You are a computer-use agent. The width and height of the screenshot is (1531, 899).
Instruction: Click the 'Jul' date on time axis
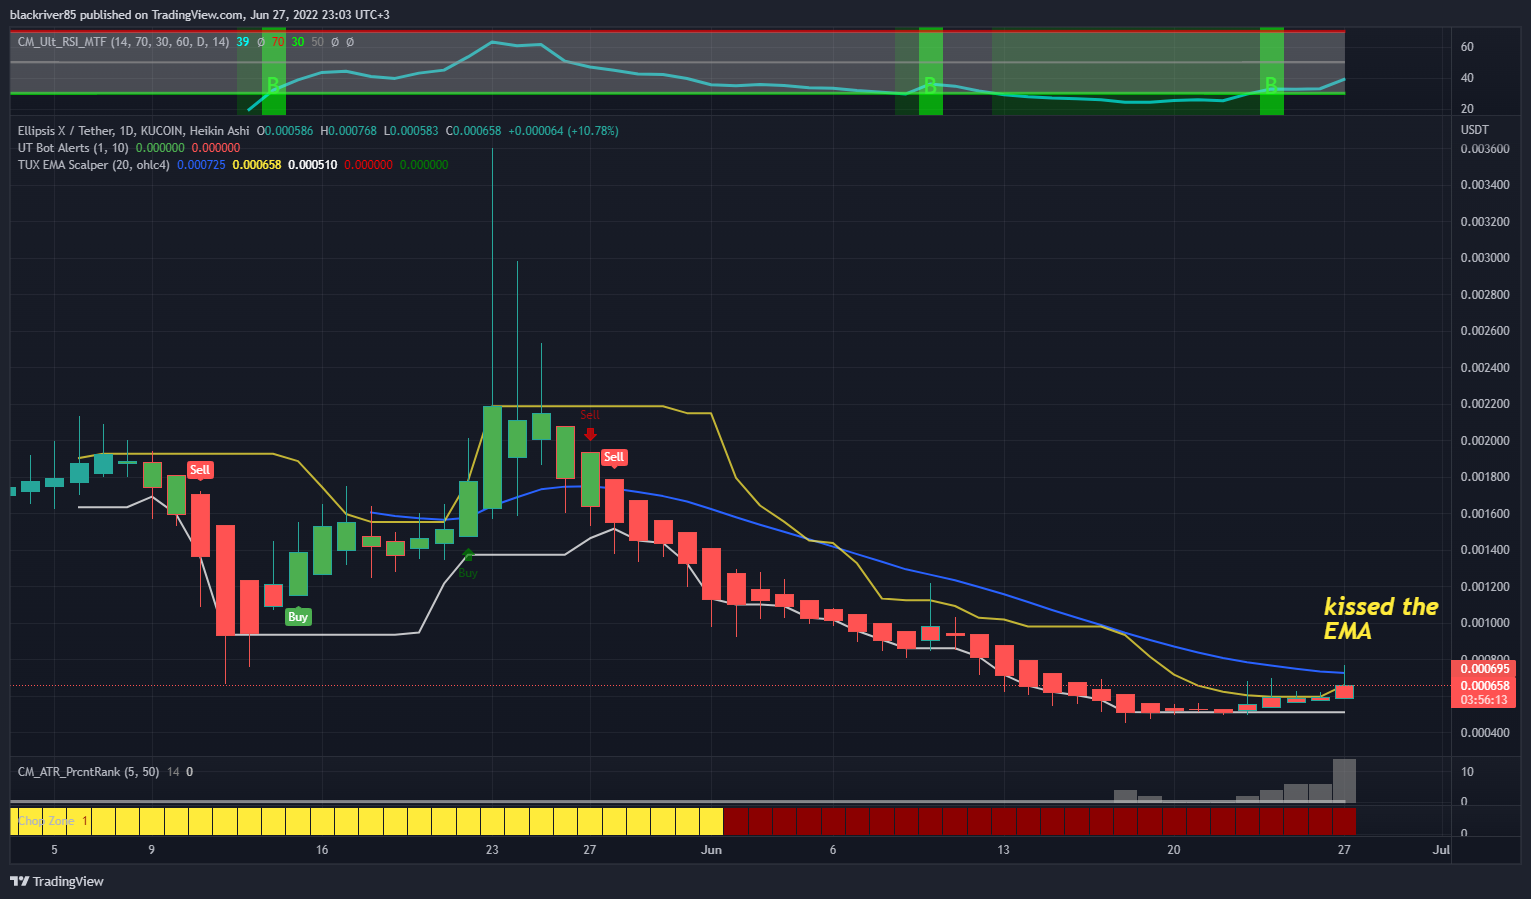(x=1441, y=850)
